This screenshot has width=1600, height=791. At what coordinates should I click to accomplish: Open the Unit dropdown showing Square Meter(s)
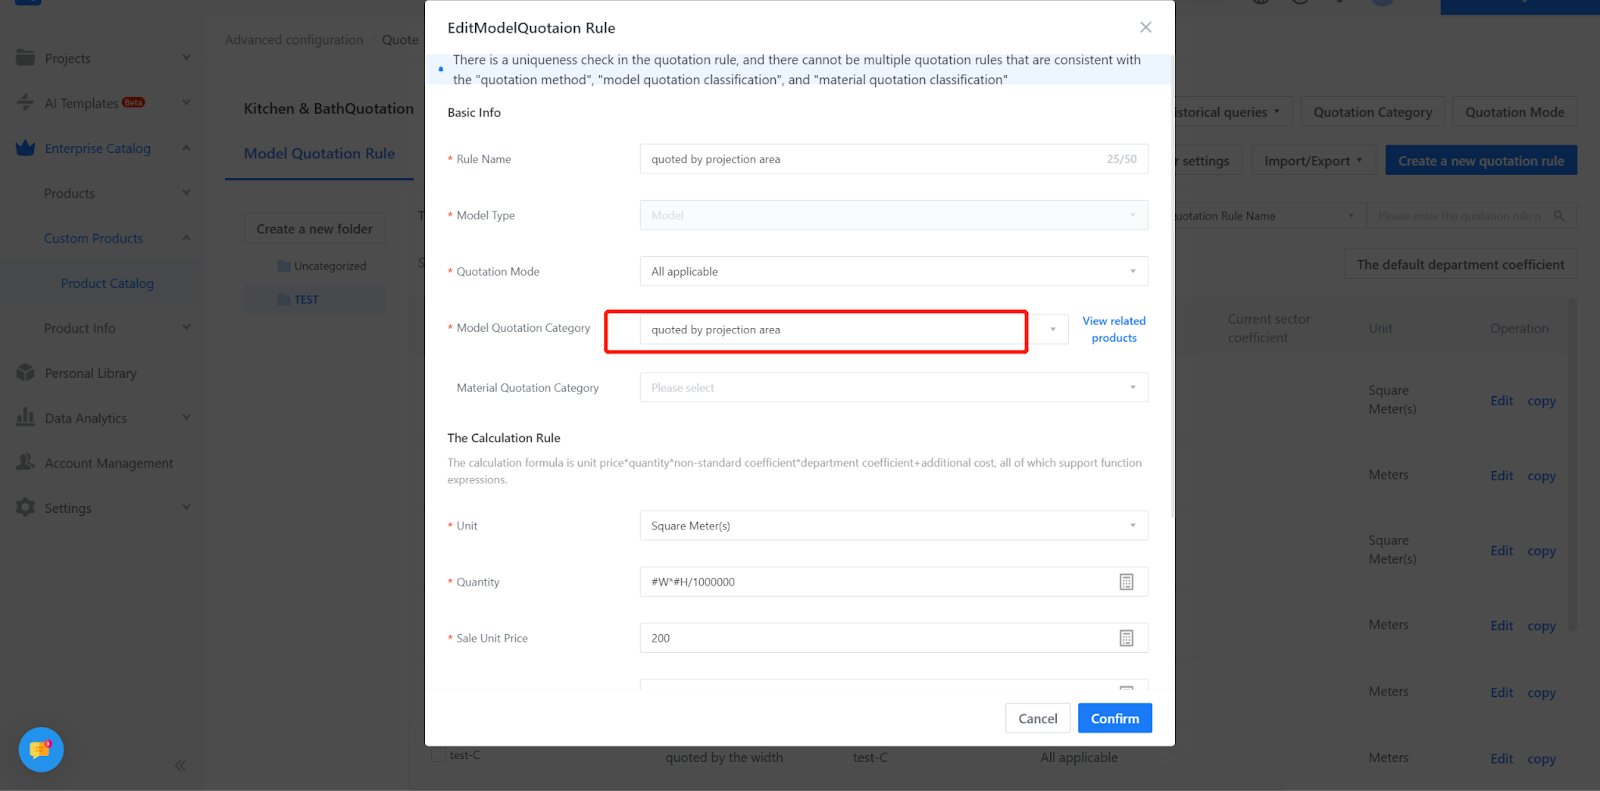tap(893, 526)
